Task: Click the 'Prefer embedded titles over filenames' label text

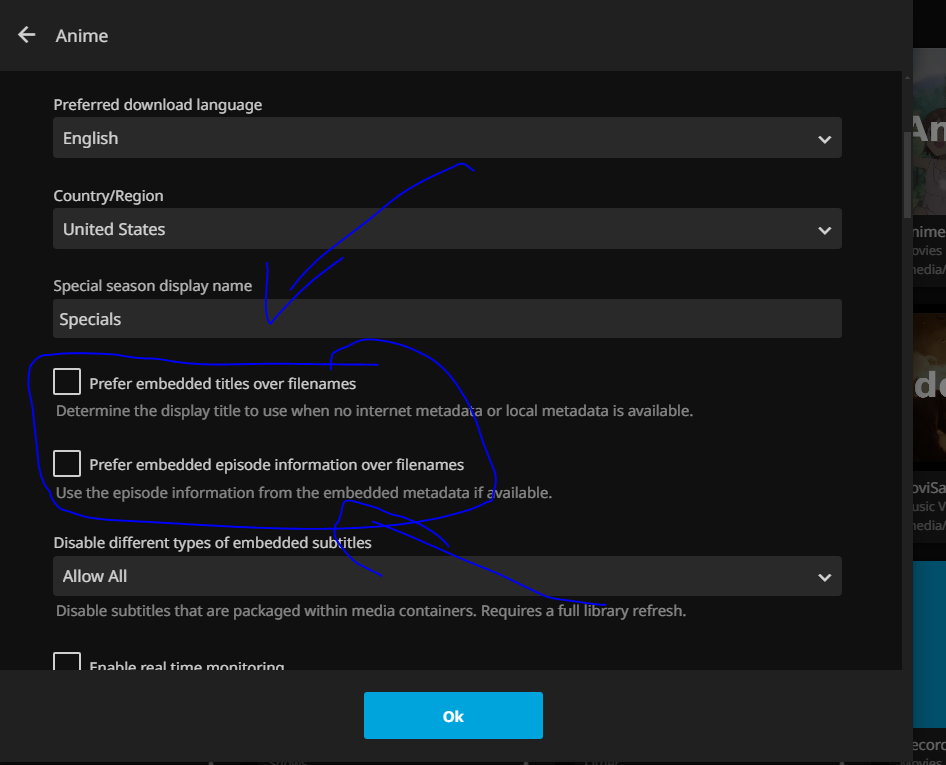Action: click(222, 383)
